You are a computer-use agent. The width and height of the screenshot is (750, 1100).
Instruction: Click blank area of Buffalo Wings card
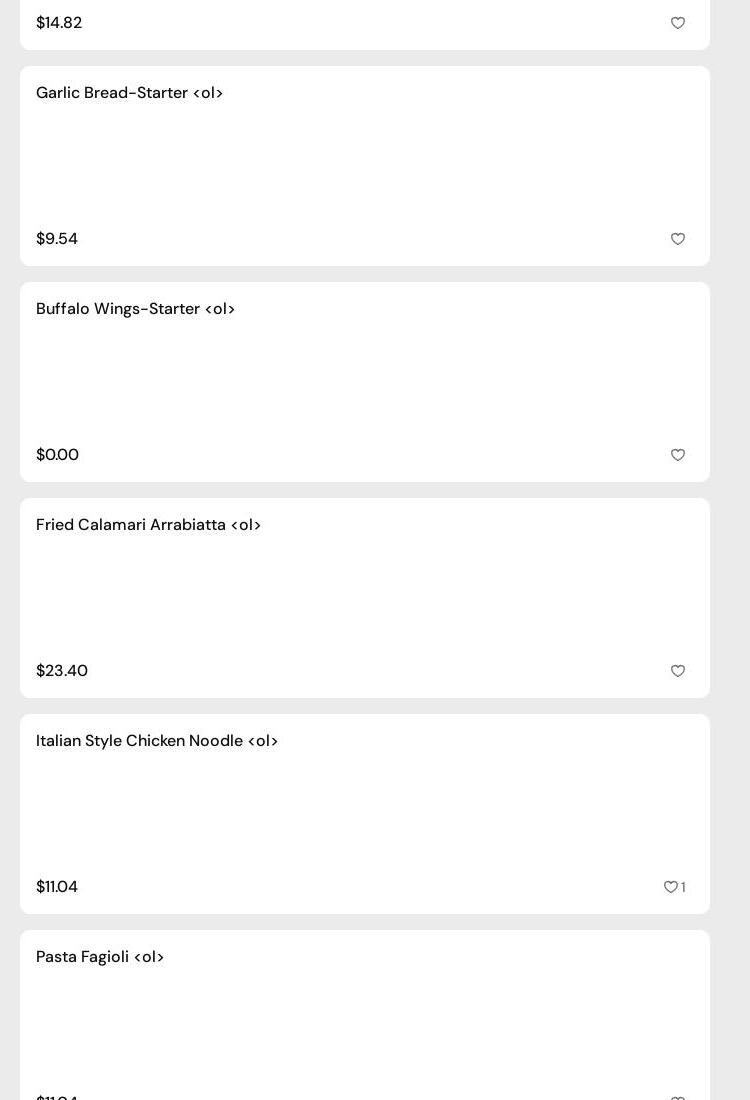365,382
